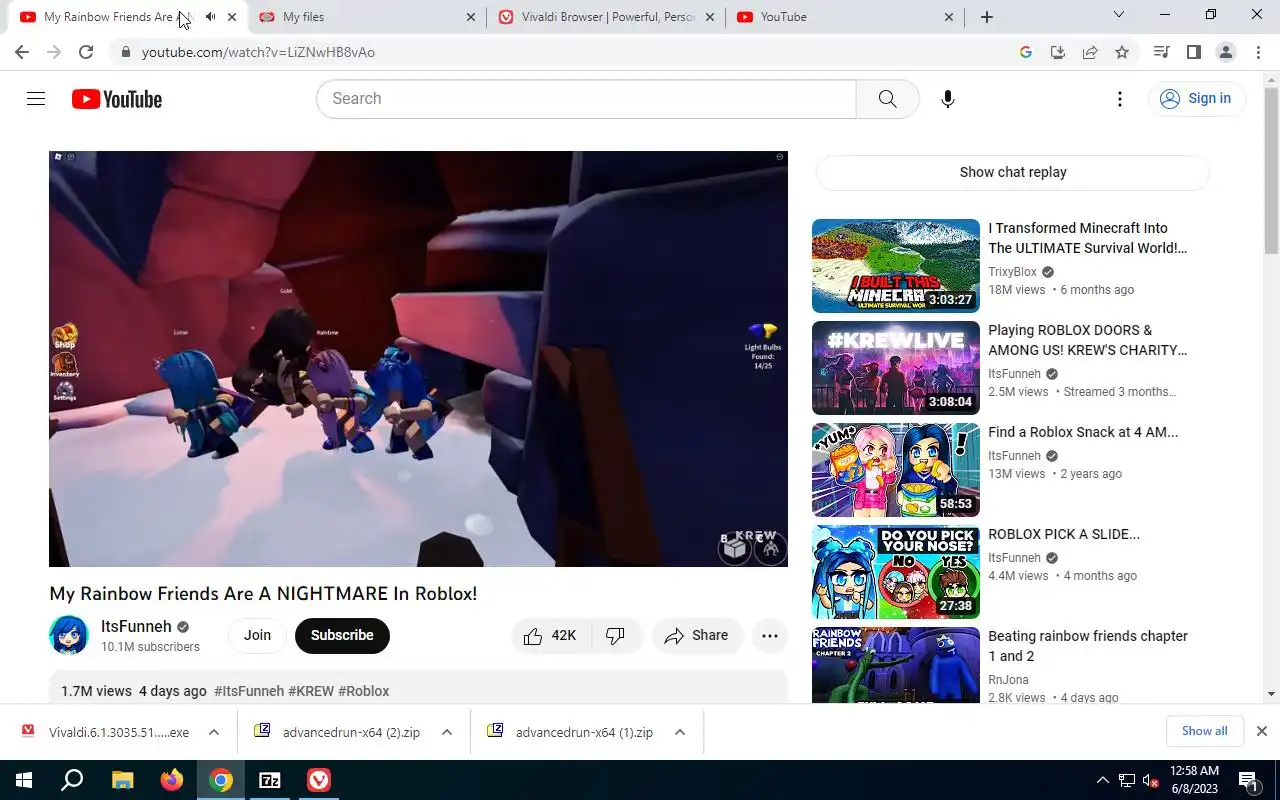1280x800 pixels.
Task: Share this page from the address bar
Action: [1090, 52]
